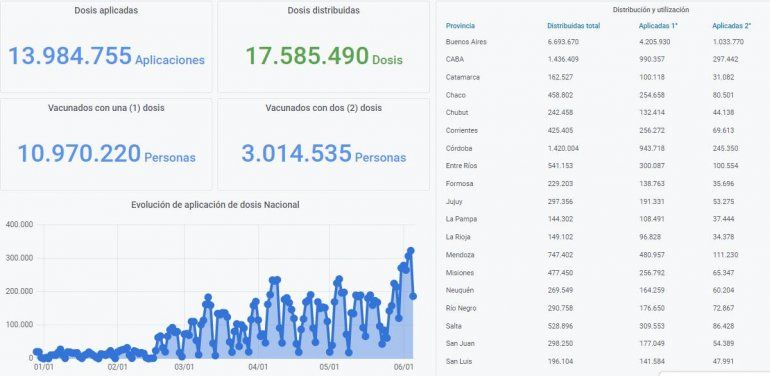The height and width of the screenshot is (376, 770).
Task: Select the Formosa row name
Action: [460, 184]
